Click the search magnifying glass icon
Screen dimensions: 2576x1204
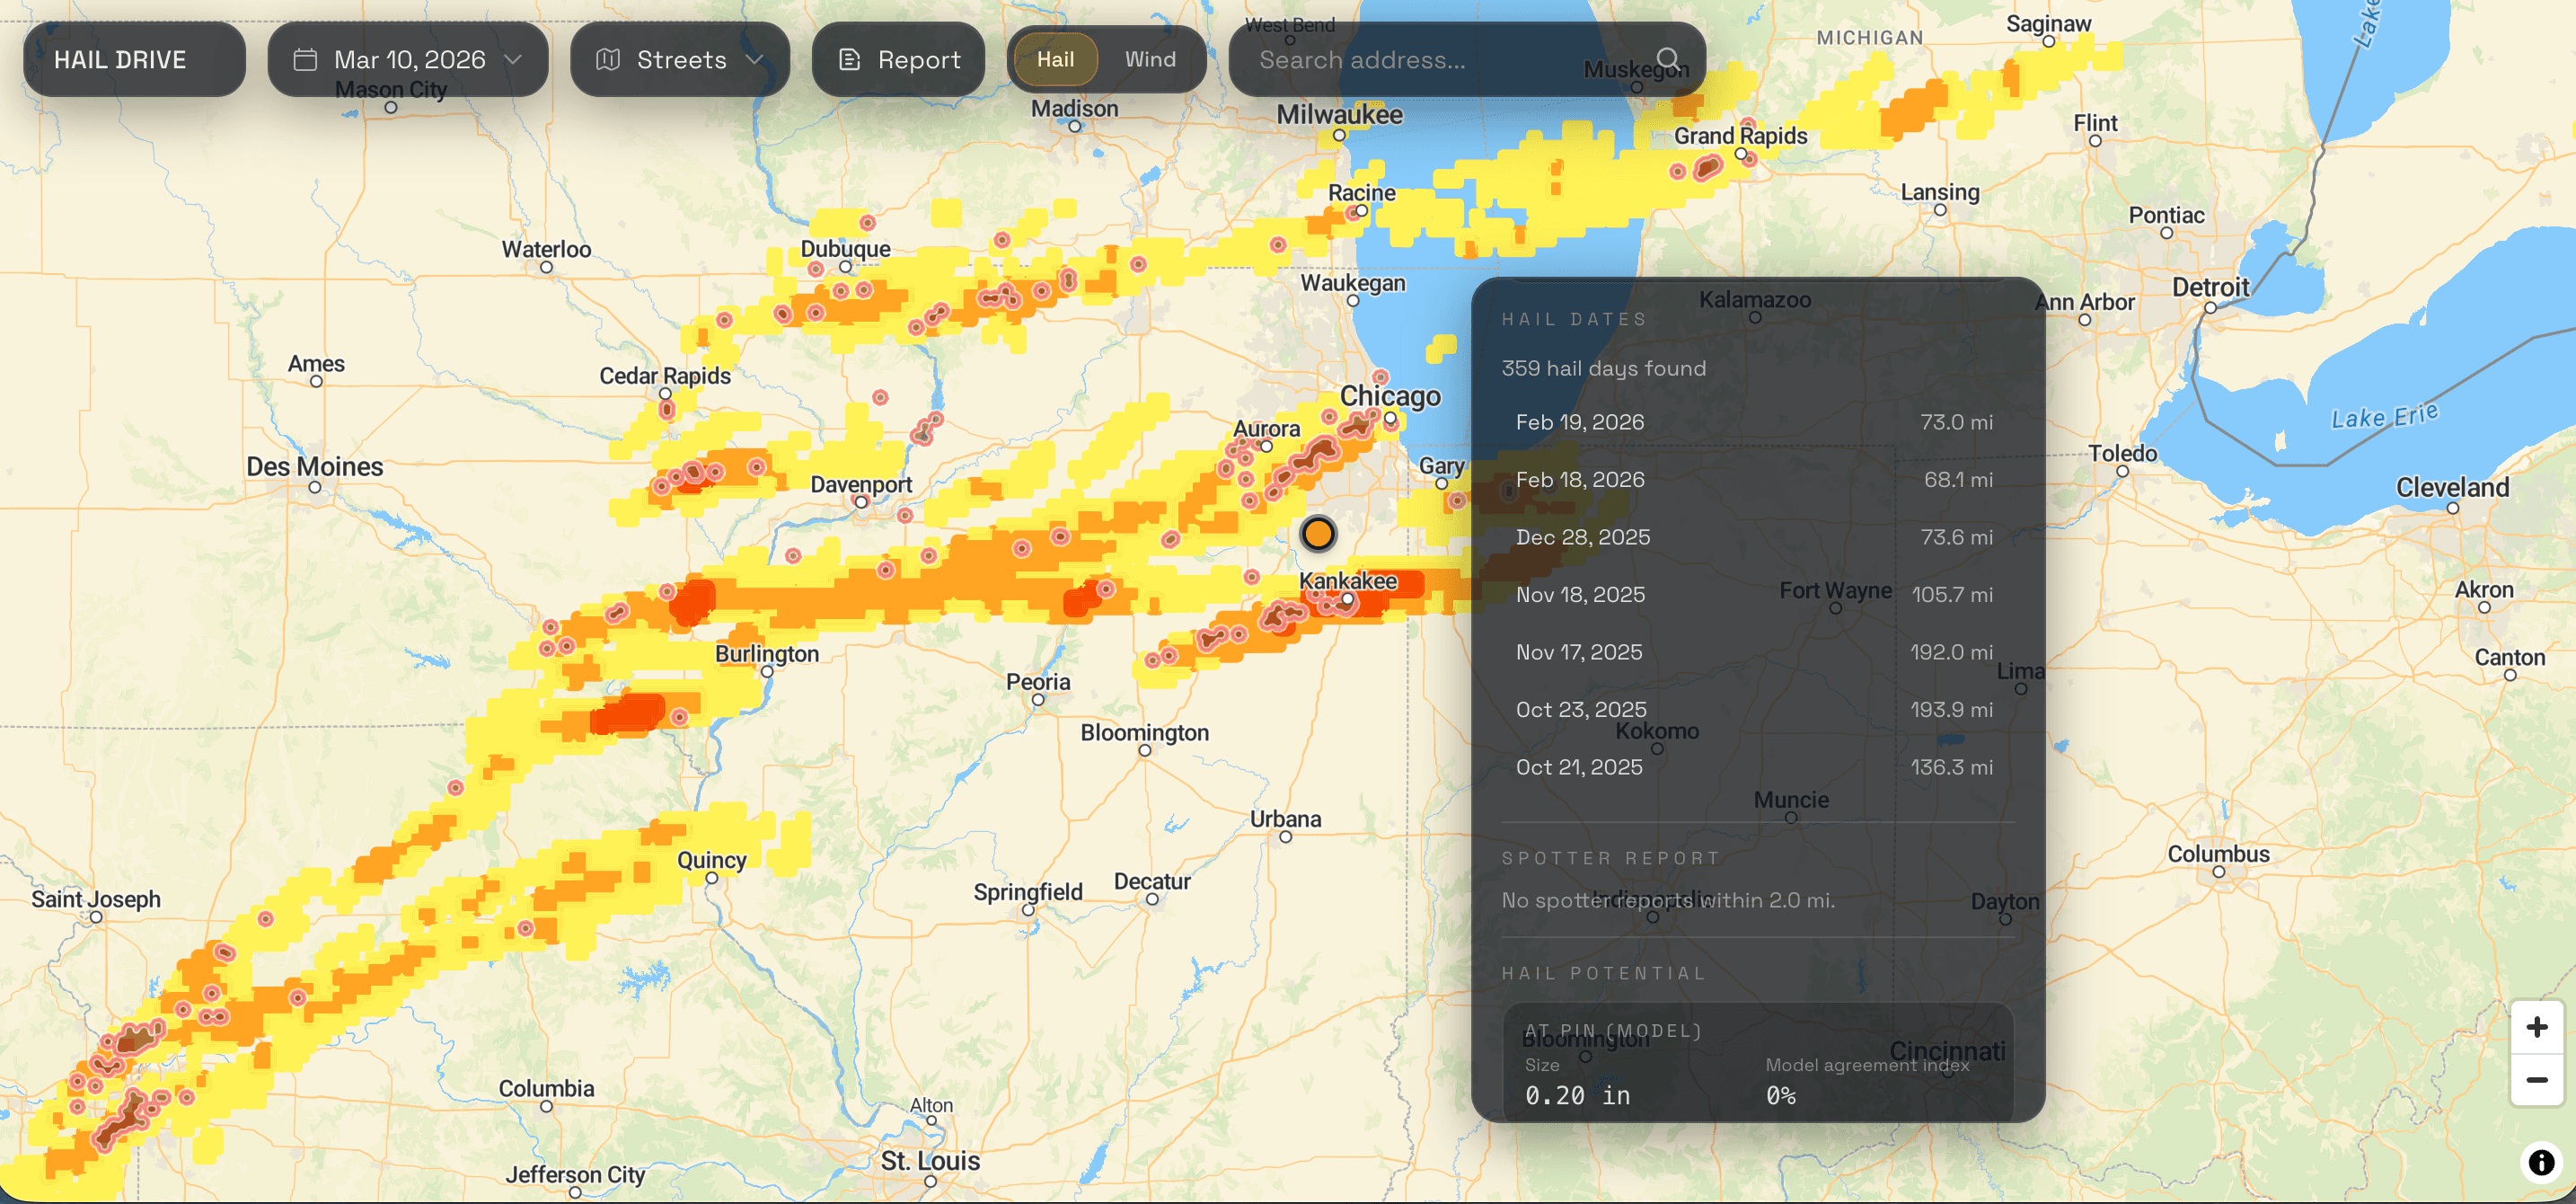pyautogui.click(x=1668, y=59)
